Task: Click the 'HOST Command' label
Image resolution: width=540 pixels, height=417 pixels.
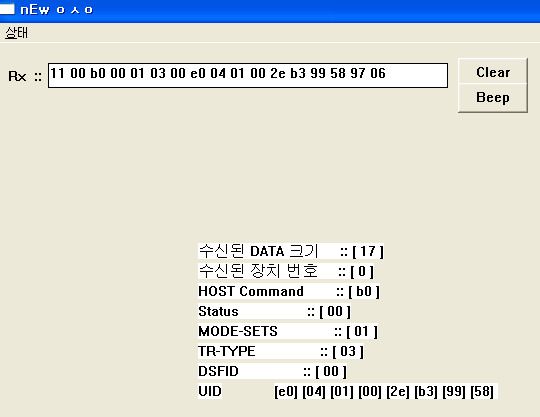Action: (251, 291)
